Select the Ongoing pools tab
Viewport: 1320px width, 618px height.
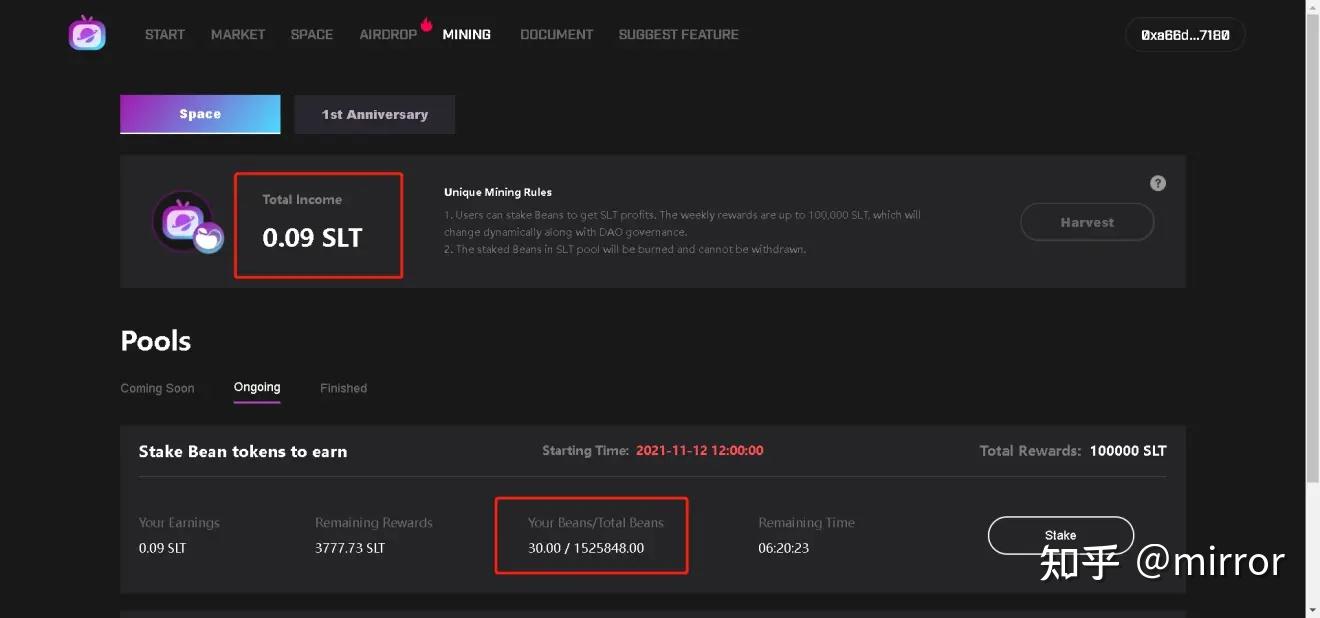pos(257,387)
